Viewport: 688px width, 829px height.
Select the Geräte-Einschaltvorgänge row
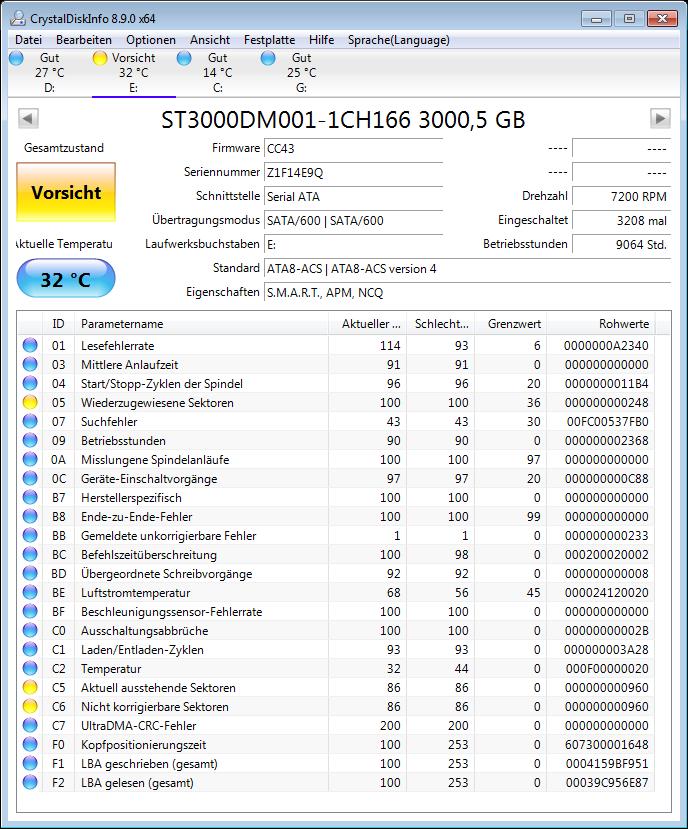337,478
